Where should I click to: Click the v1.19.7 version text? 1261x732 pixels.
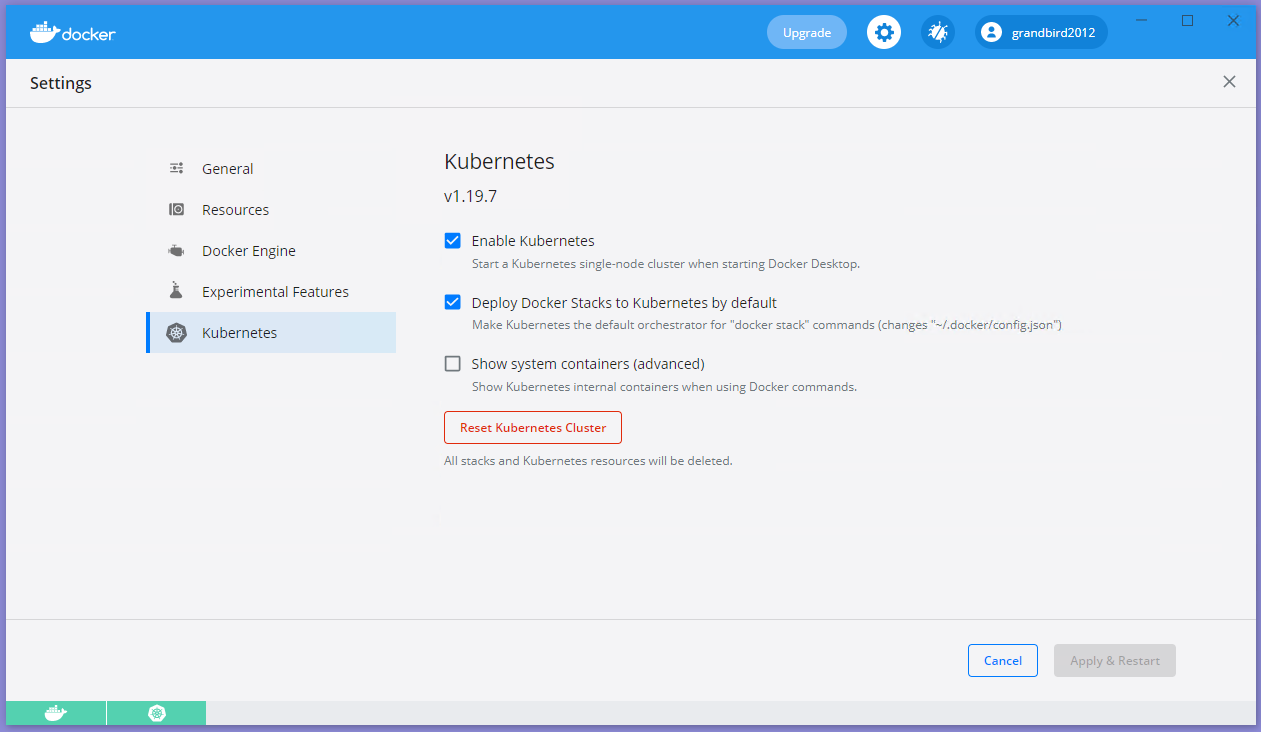(x=471, y=196)
